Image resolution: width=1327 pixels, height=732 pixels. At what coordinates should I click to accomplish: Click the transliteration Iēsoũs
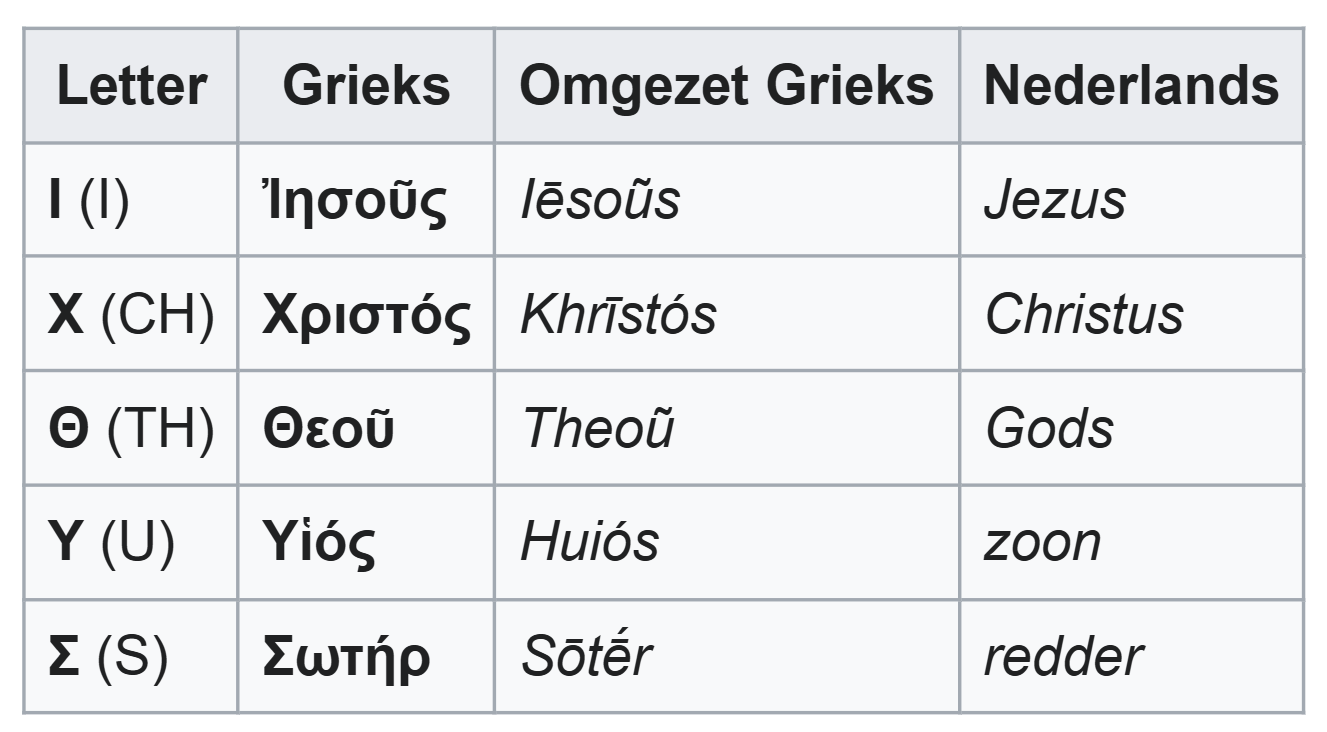click(600, 200)
